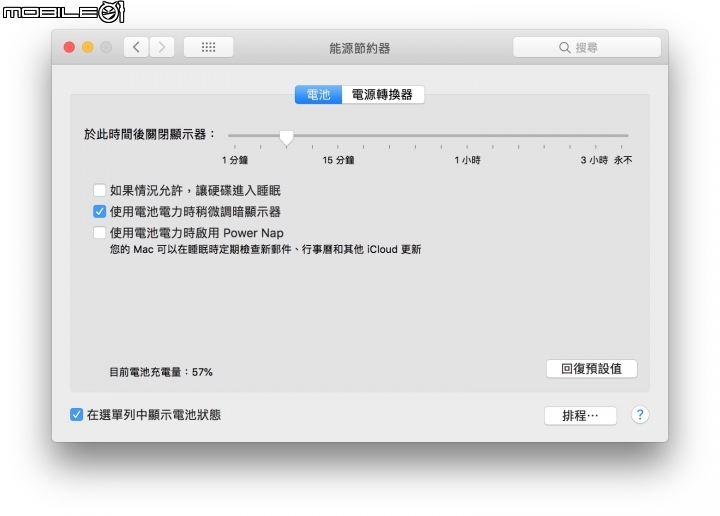Click the search field 搜尋

pos(587,47)
